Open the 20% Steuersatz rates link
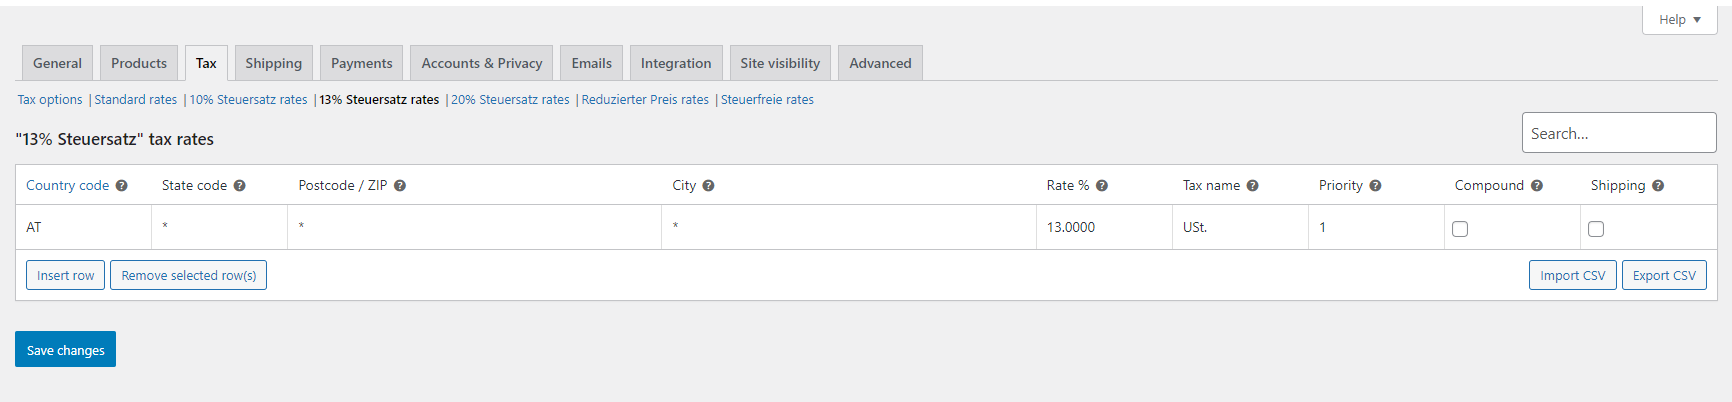The width and height of the screenshot is (1732, 402). coord(510,100)
